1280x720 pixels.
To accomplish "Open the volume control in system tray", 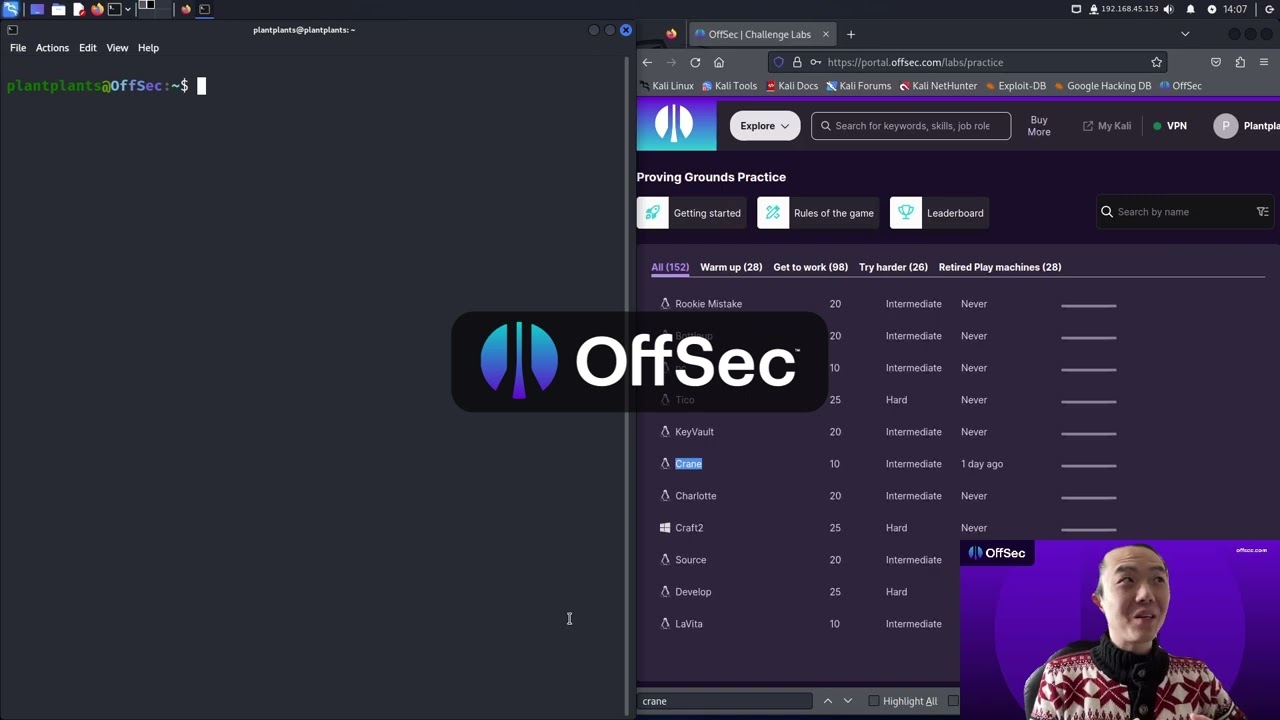I will 1171,9.
